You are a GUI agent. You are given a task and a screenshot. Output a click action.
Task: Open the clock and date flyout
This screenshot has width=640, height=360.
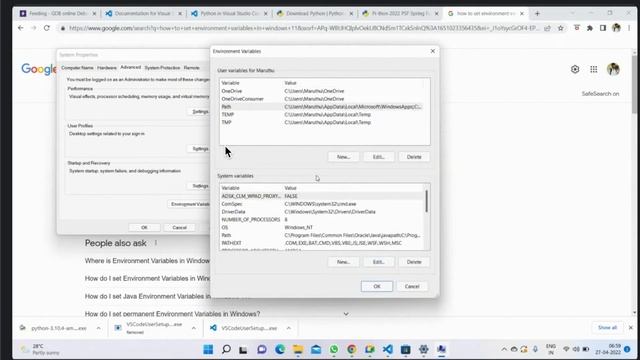tap(608, 349)
